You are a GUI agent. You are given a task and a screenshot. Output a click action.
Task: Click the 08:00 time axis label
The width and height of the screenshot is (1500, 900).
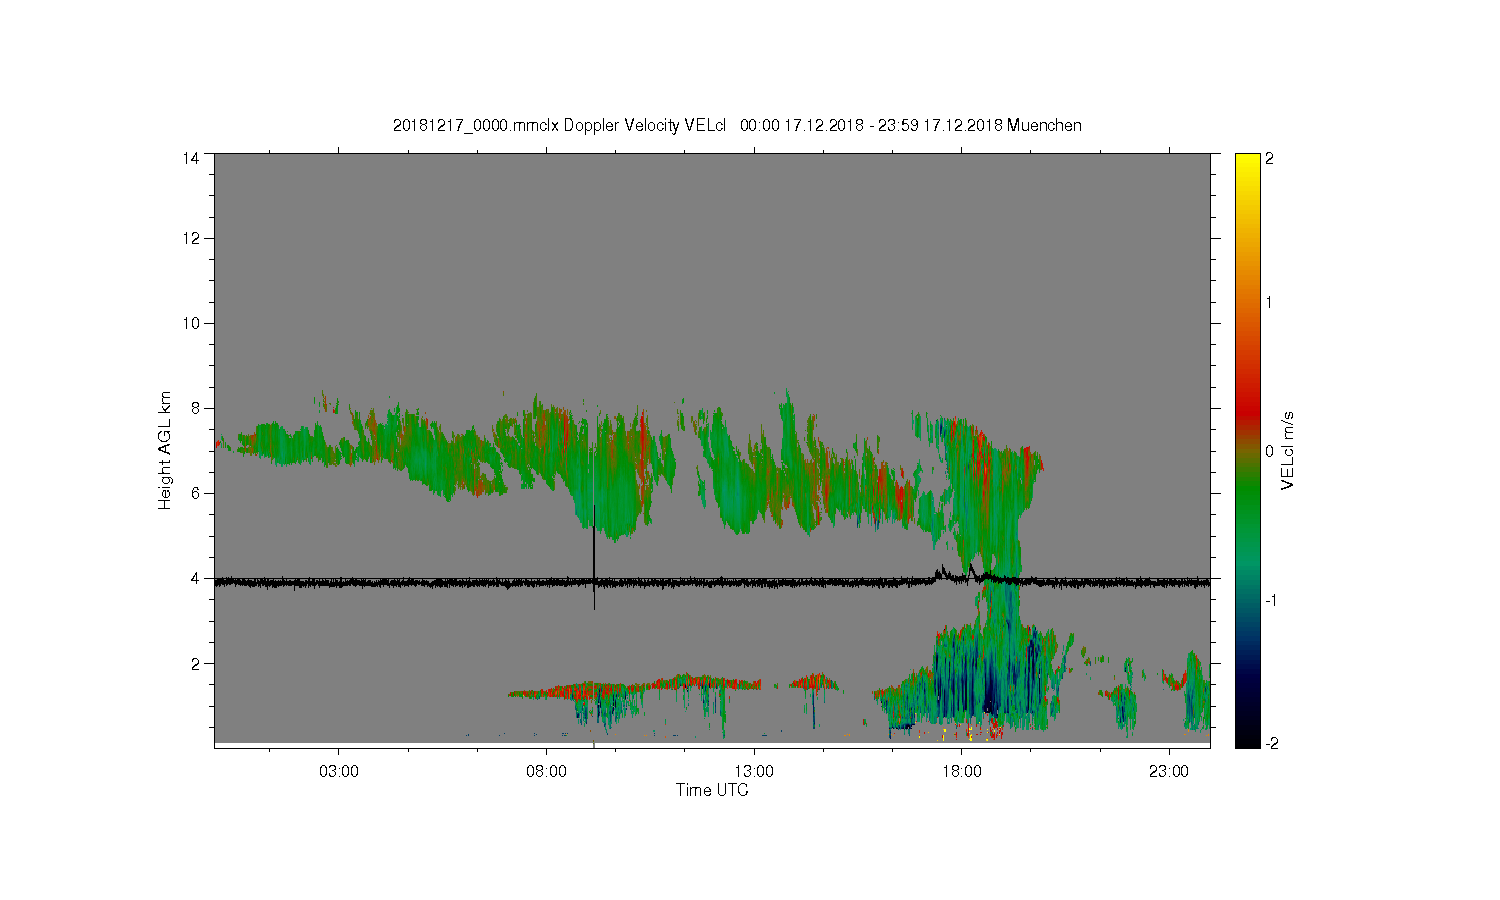click(x=546, y=772)
